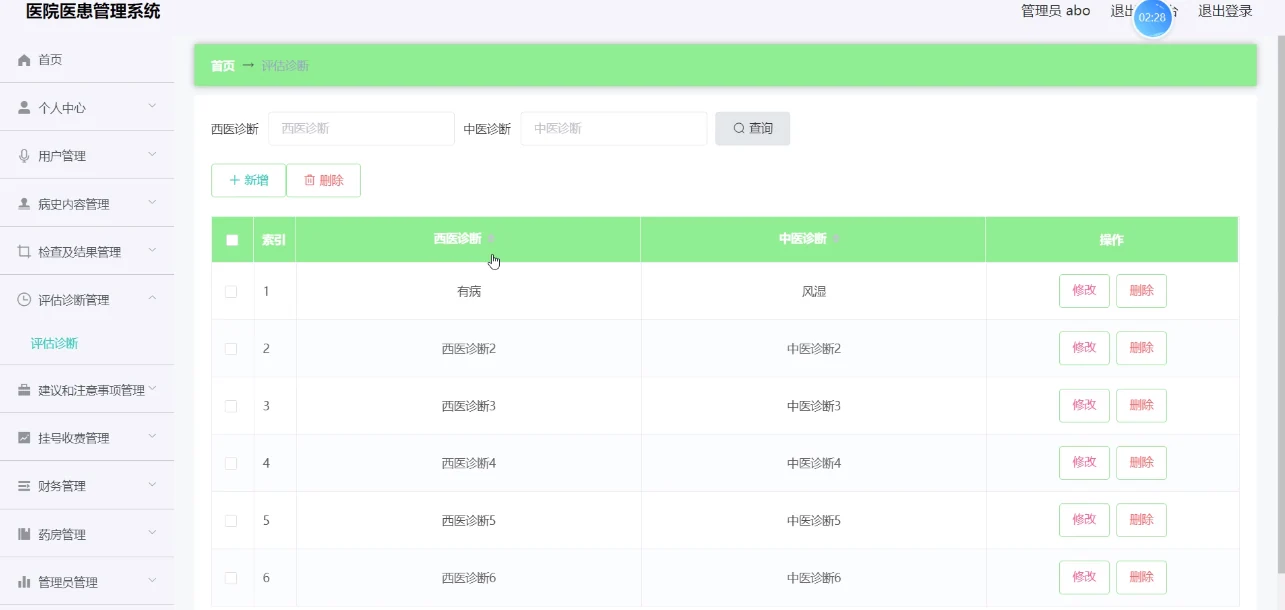Expand the 病史内容管理 menu chevron
Screen dimensions: 1285x610
[152, 202]
